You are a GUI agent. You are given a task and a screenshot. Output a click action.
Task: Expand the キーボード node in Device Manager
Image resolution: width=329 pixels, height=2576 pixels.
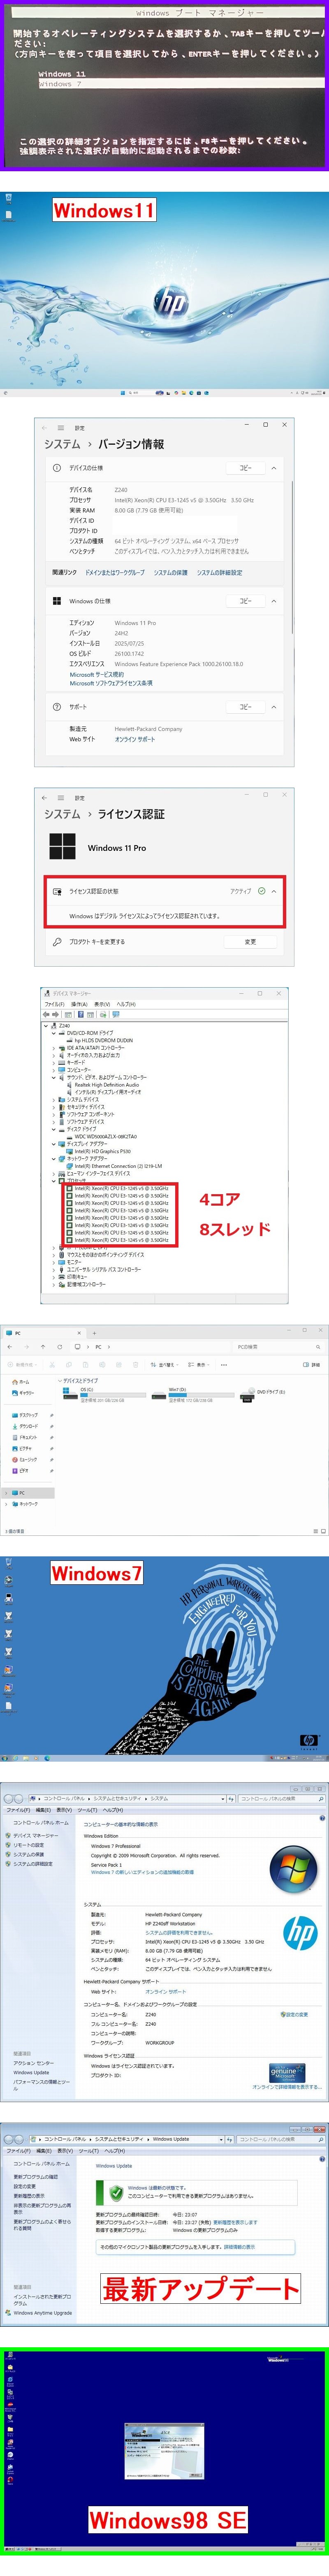click(x=54, y=1063)
